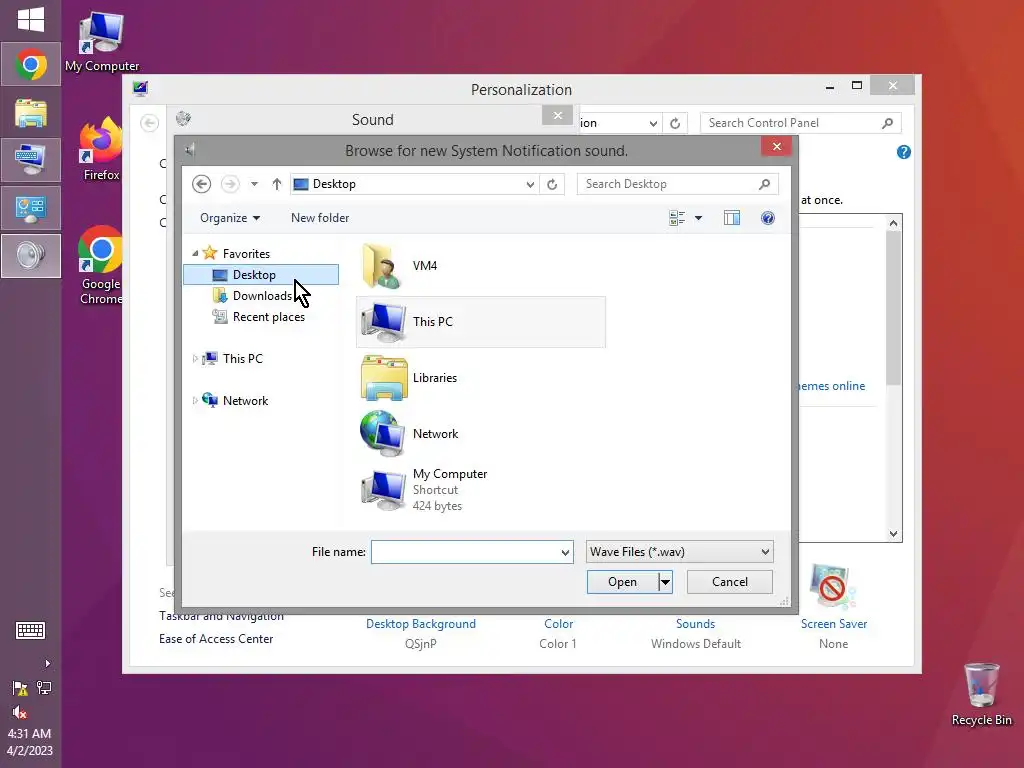
Task: Expand the Desktop address bar dropdown
Action: 530,185
